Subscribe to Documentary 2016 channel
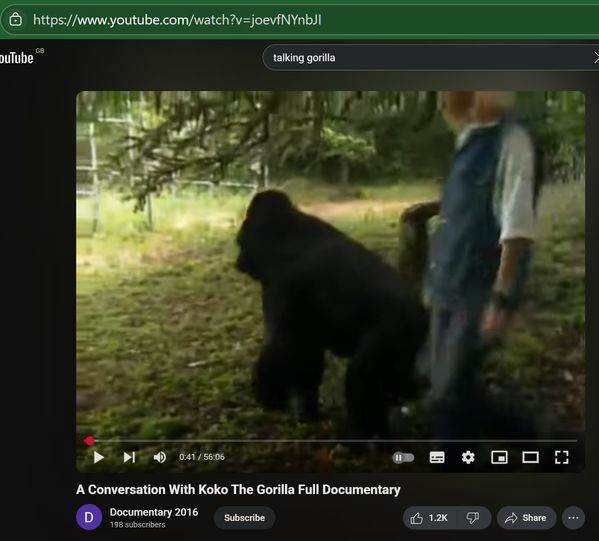This screenshot has height=541, width=599. (244, 518)
